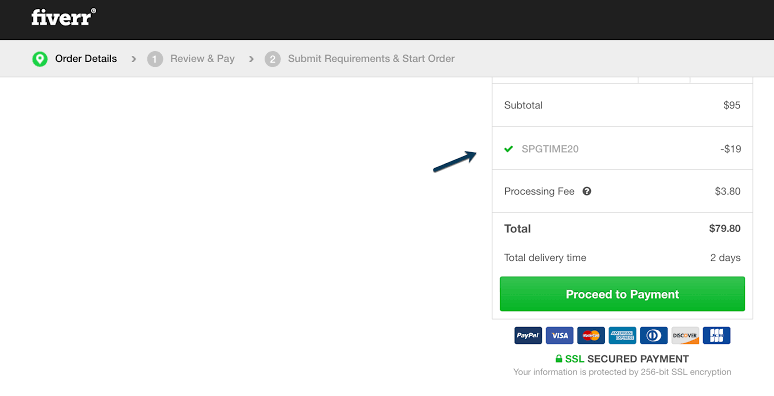Click the Processing Fee label
The height and width of the screenshot is (396, 774).
click(x=539, y=191)
